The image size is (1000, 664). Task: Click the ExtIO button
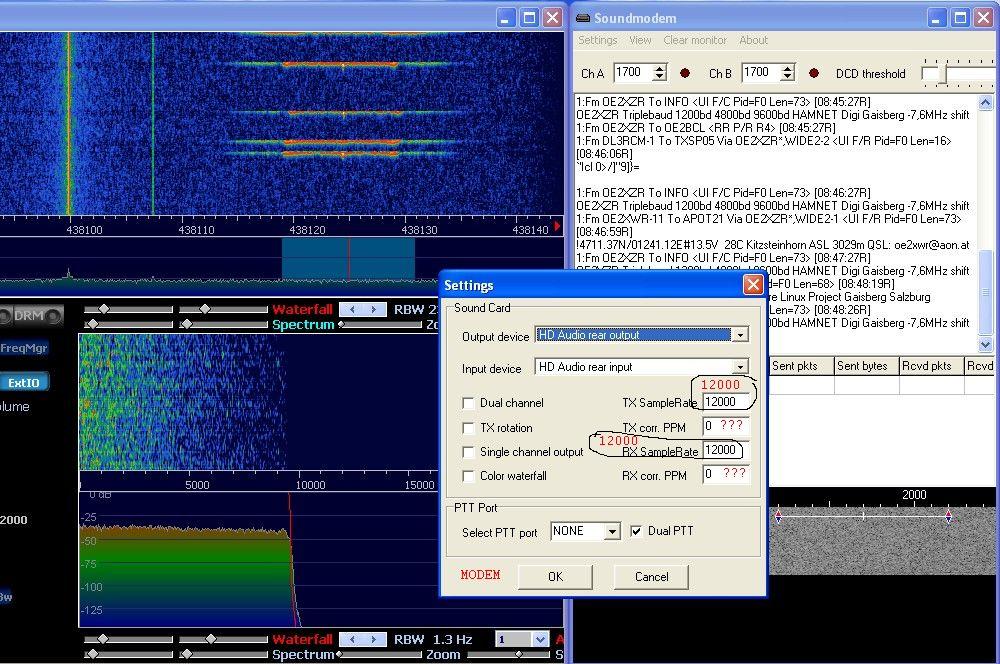point(24,382)
